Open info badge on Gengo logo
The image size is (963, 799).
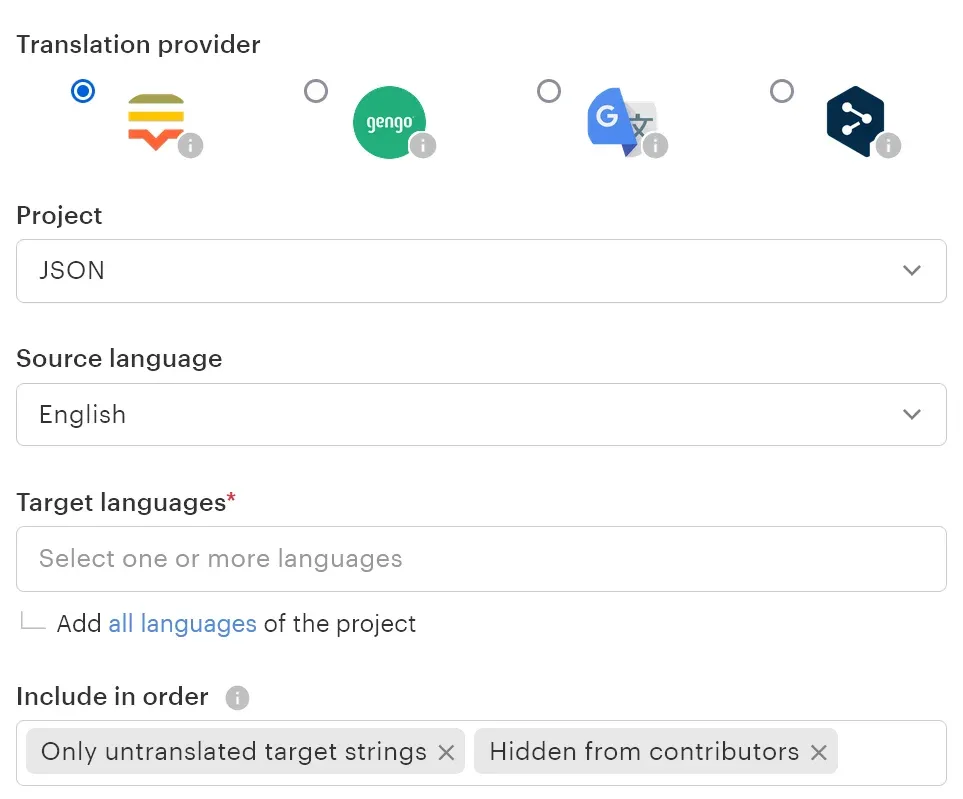click(x=423, y=146)
